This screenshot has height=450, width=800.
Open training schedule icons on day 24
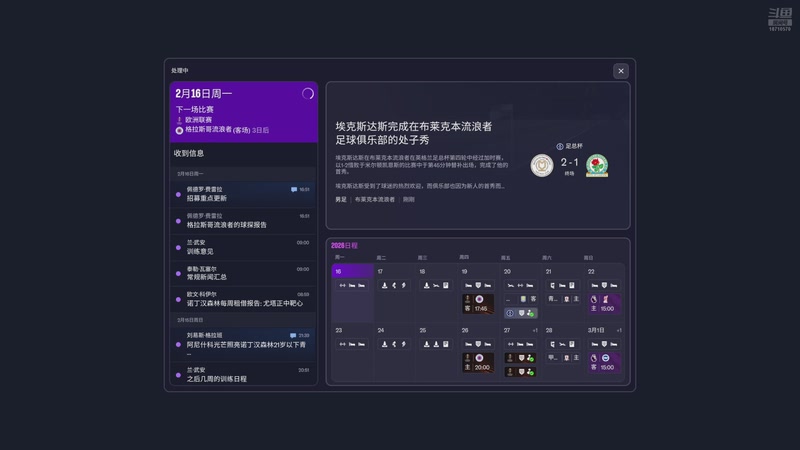pyautogui.click(x=394, y=344)
